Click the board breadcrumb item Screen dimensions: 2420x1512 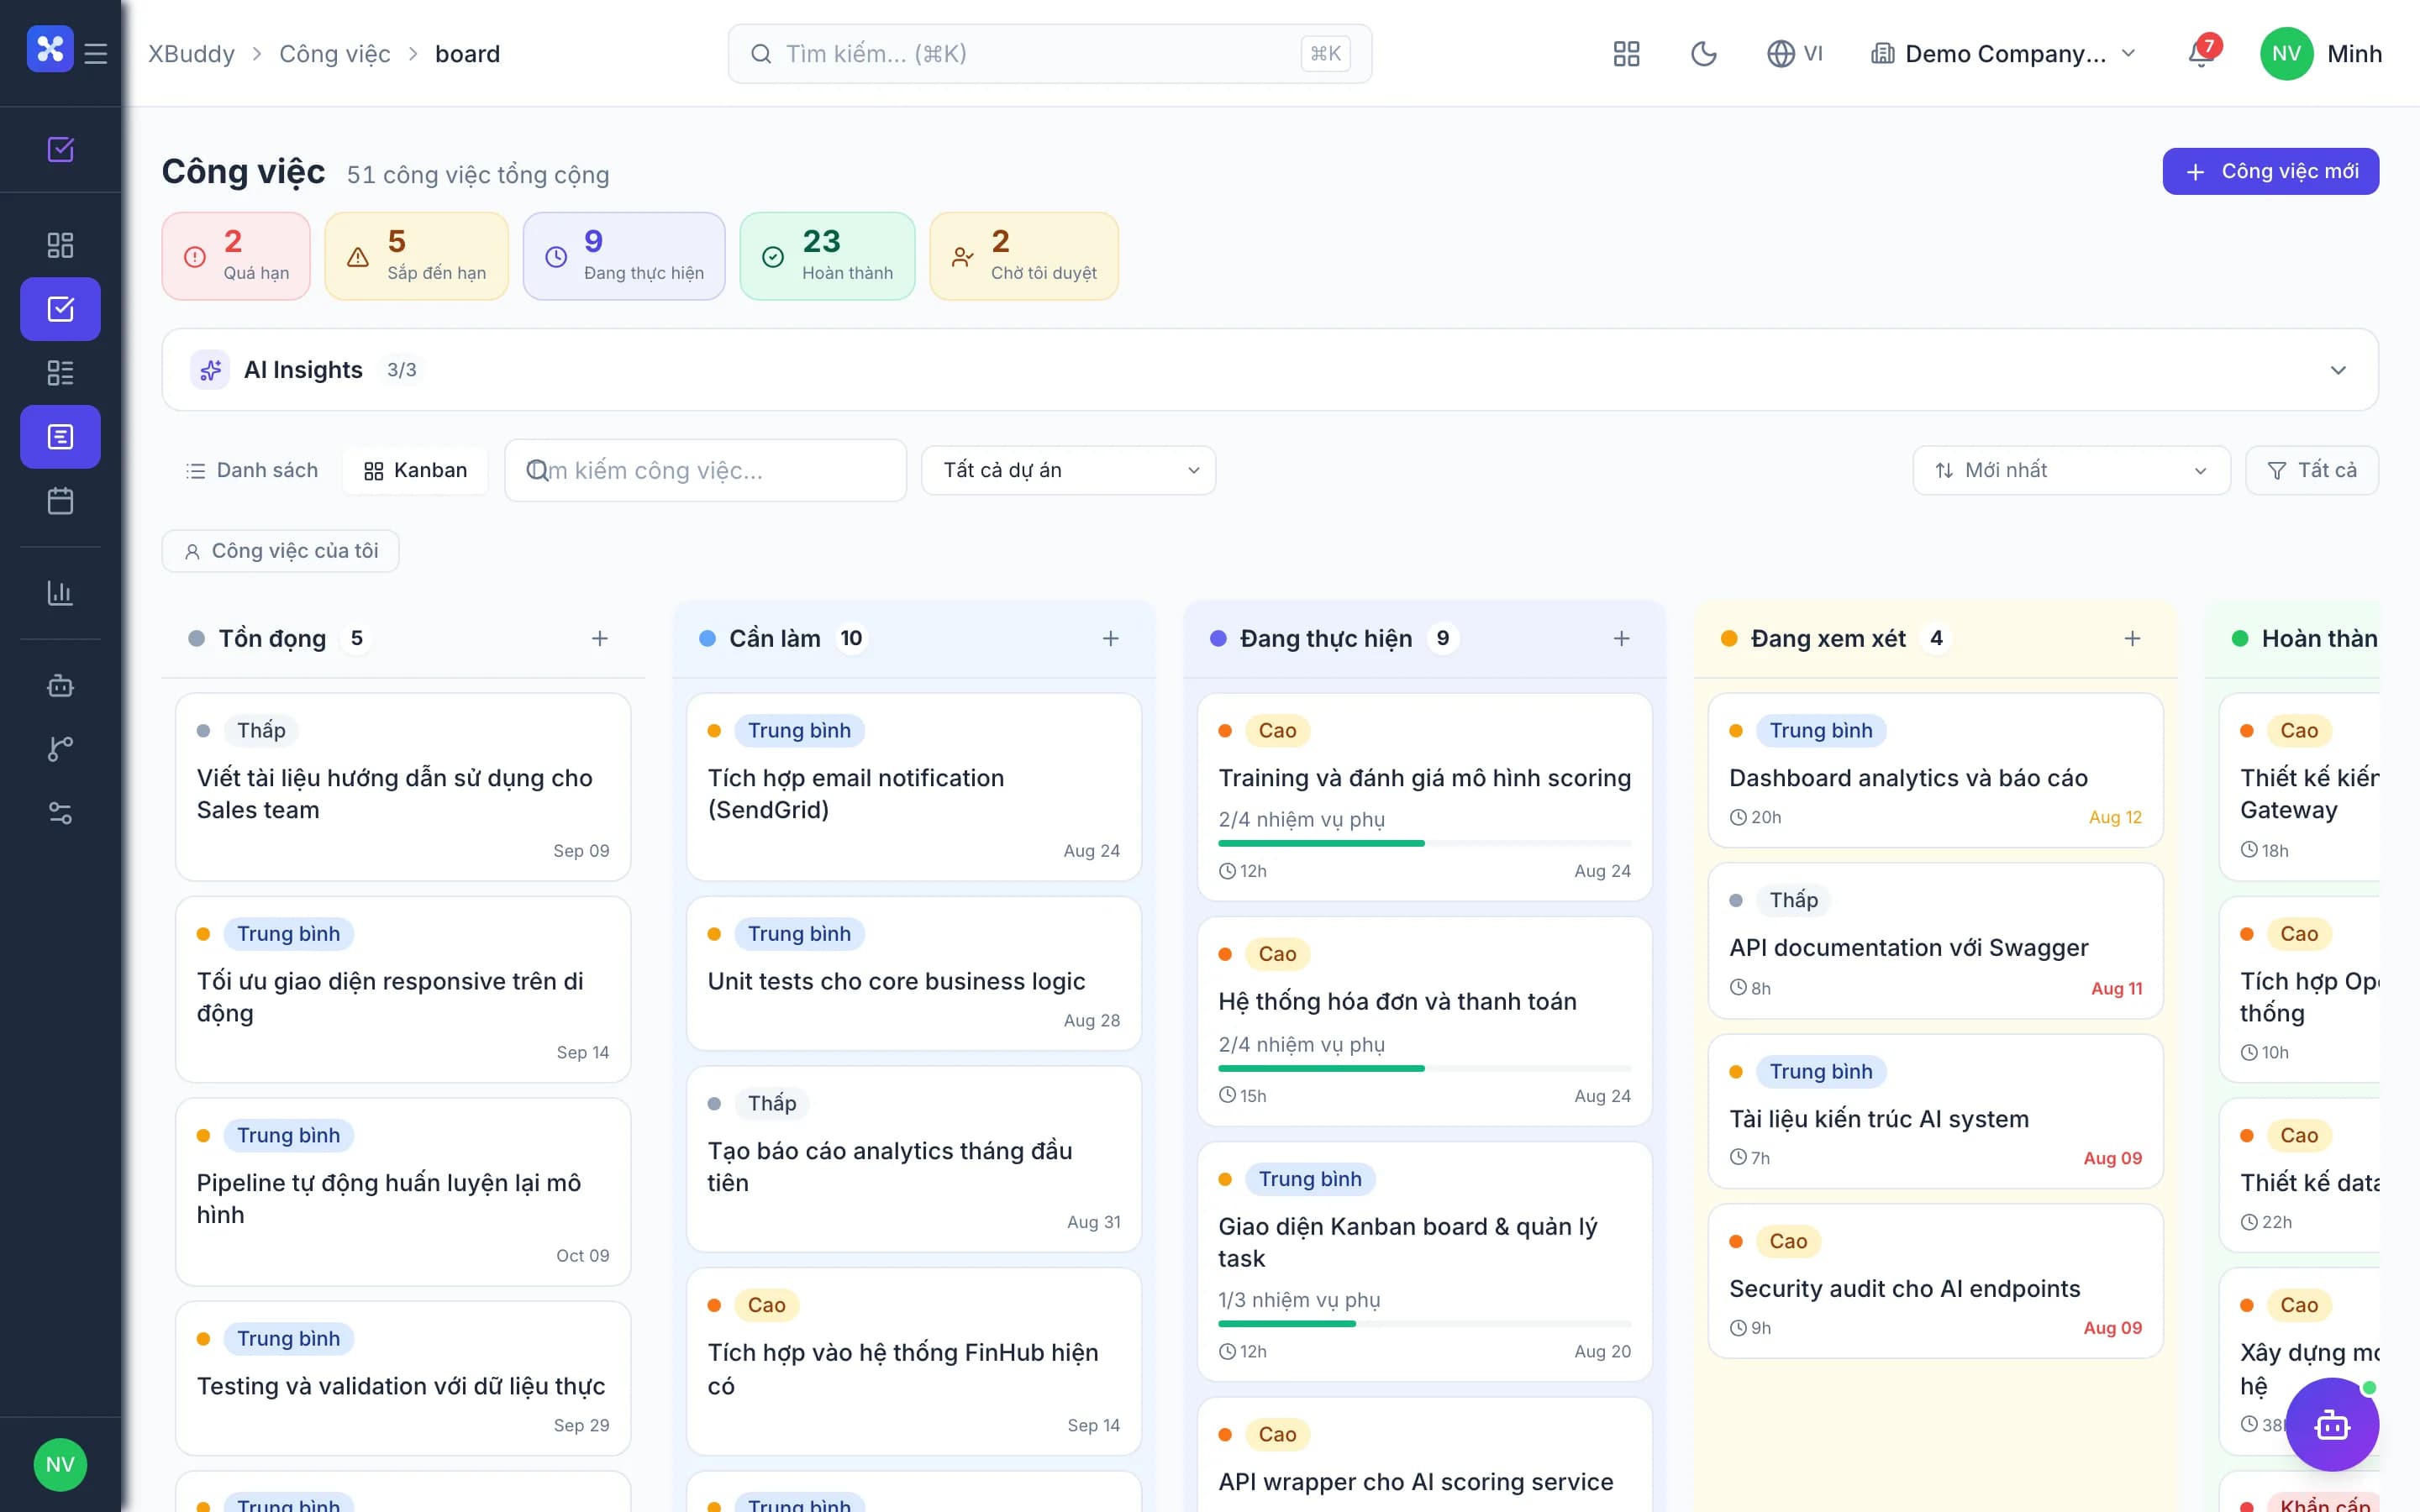467,54
